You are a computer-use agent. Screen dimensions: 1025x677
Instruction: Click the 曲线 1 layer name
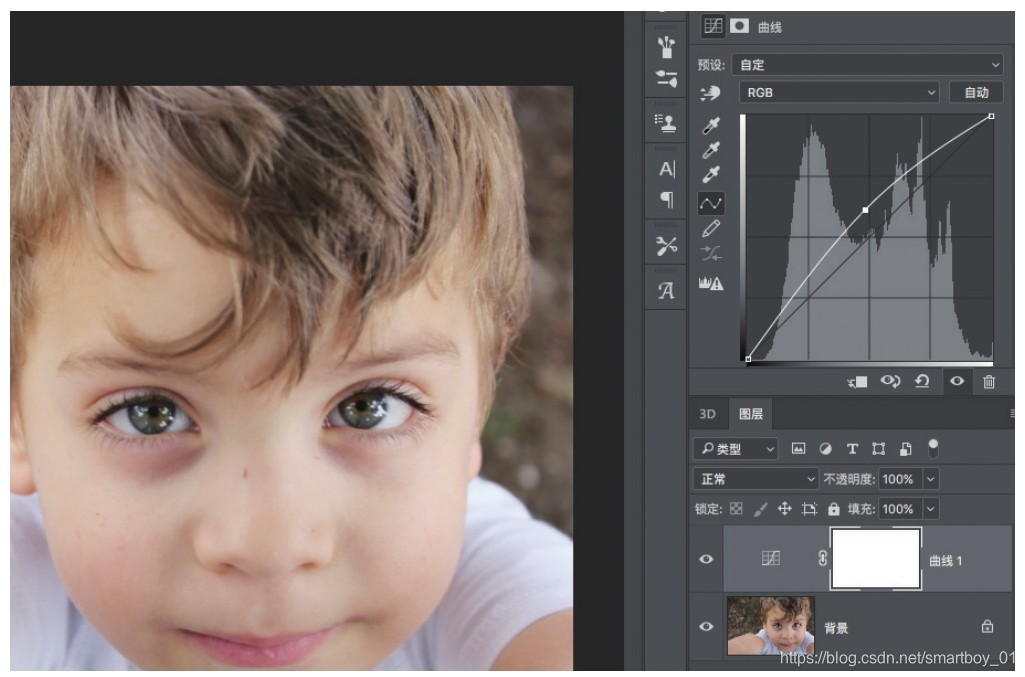tap(945, 561)
